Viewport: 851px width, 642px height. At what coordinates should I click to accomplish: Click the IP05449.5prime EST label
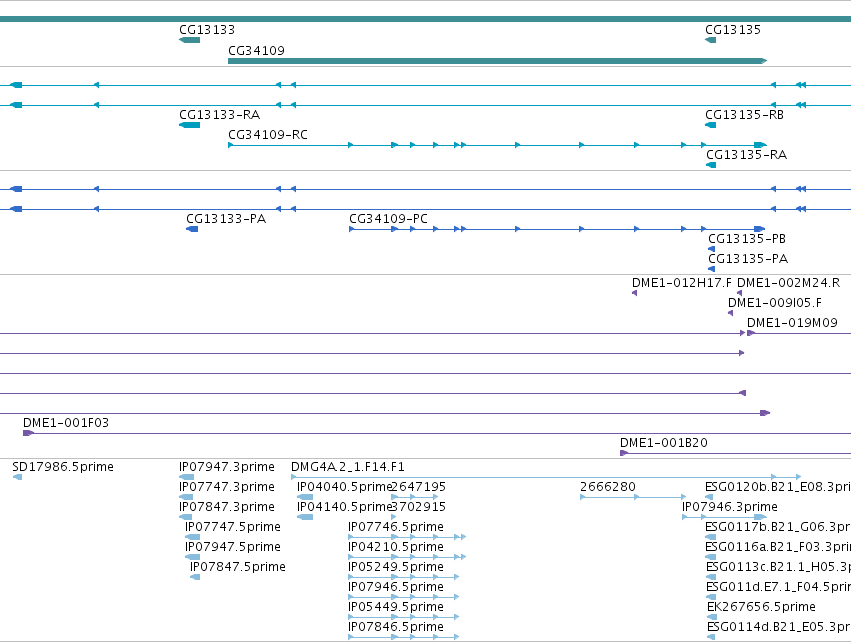396,607
